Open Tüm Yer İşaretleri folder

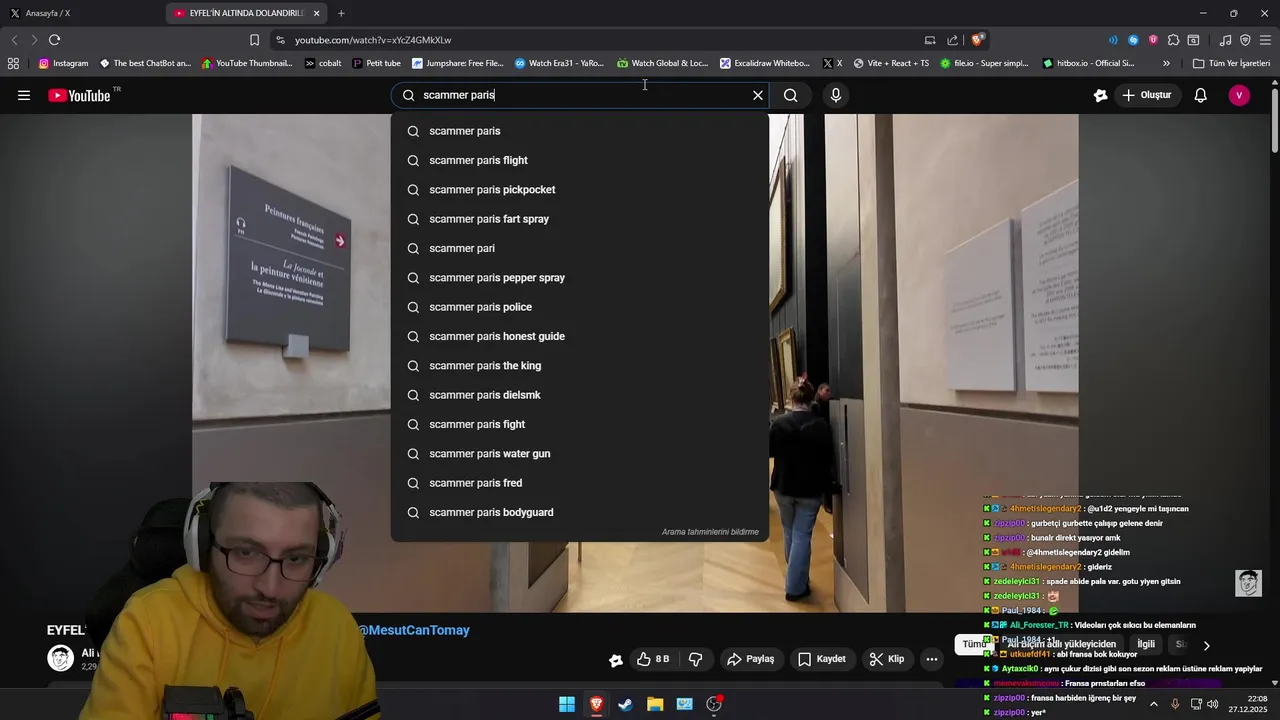(x=1232, y=63)
